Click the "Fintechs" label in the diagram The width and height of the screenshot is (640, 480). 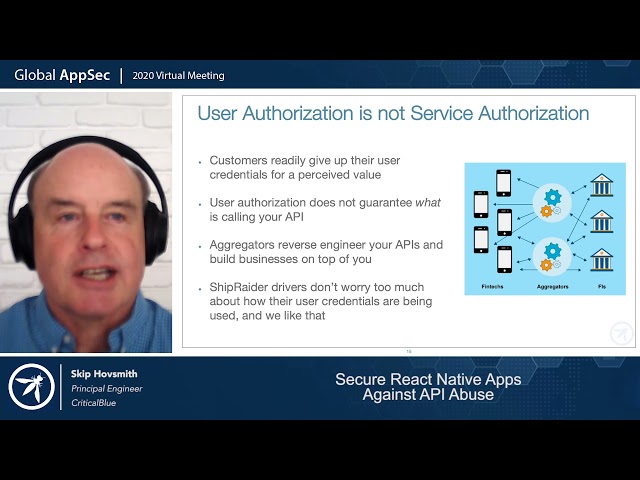point(492,287)
